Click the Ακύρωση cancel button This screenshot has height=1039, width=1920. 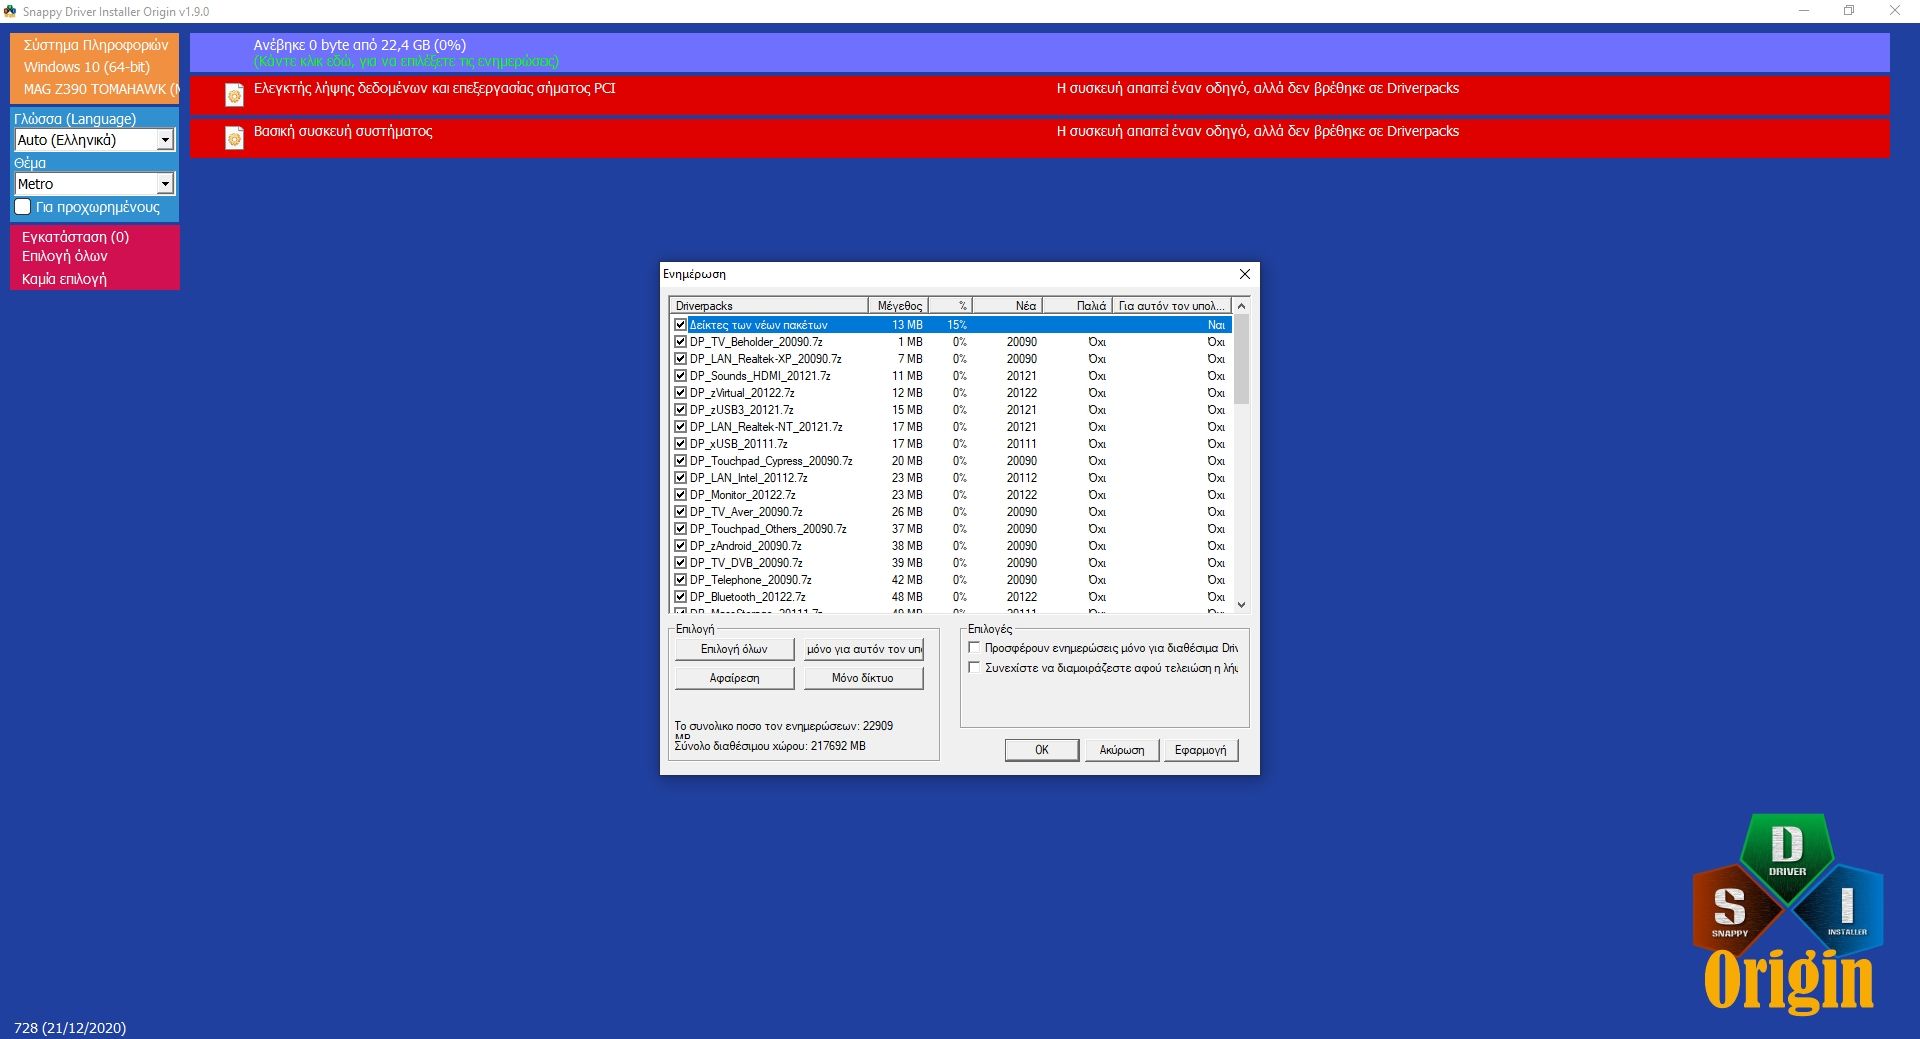point(1121,750)
